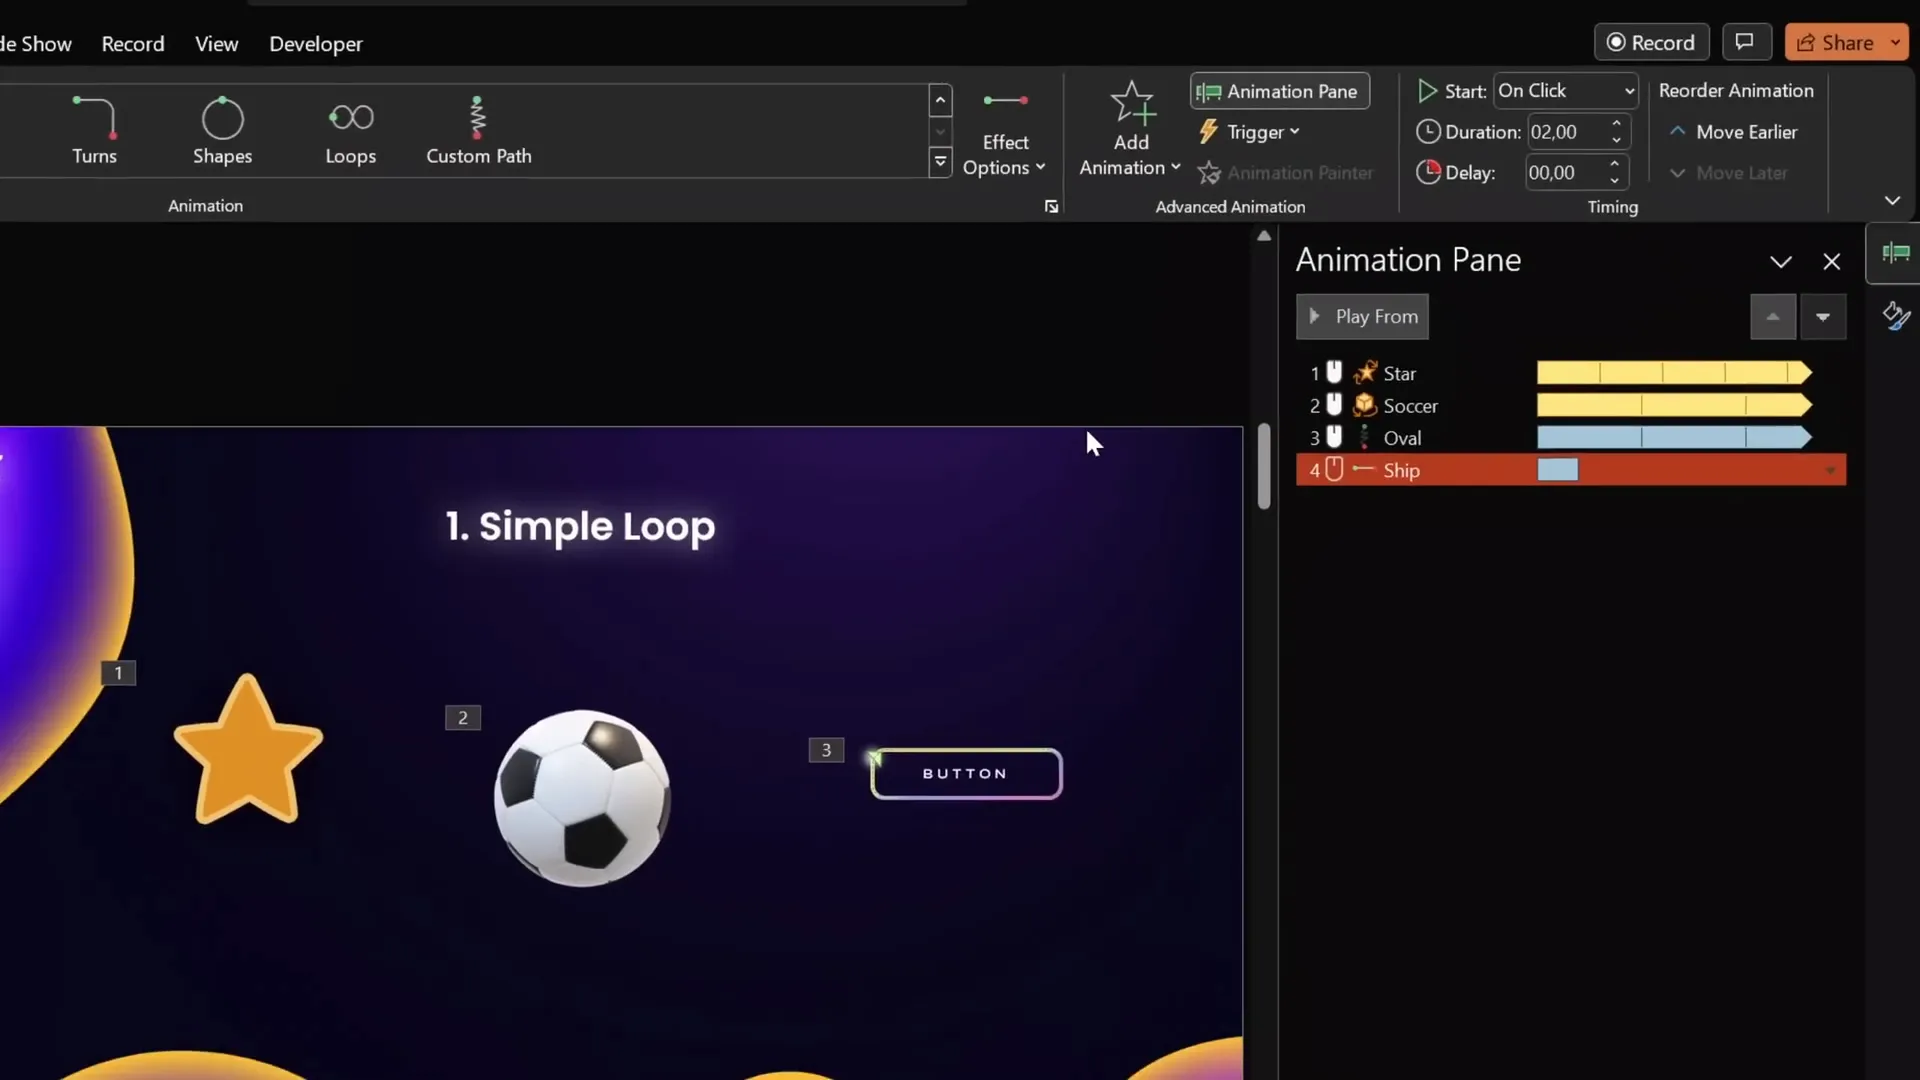Click the Designer sidebar icon

point(1896,316)
